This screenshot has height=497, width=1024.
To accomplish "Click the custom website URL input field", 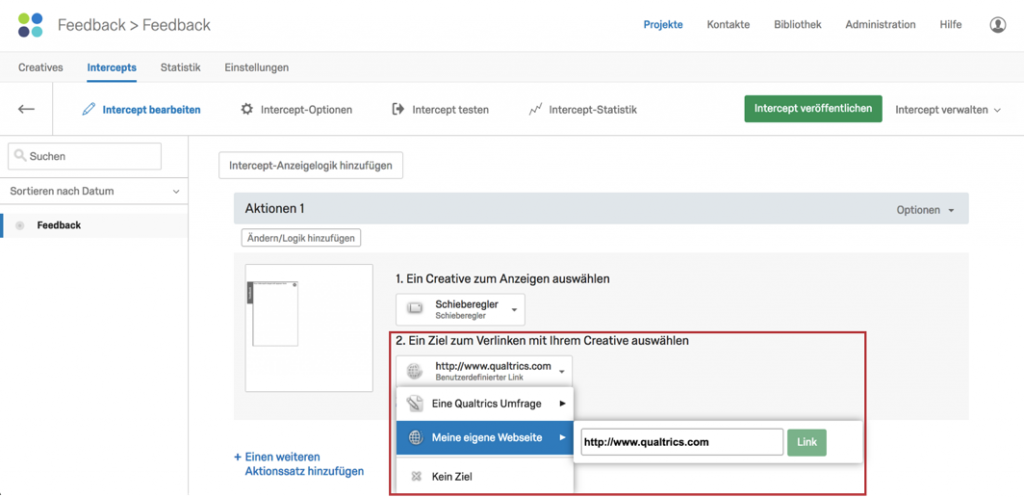I will [681, 442].
